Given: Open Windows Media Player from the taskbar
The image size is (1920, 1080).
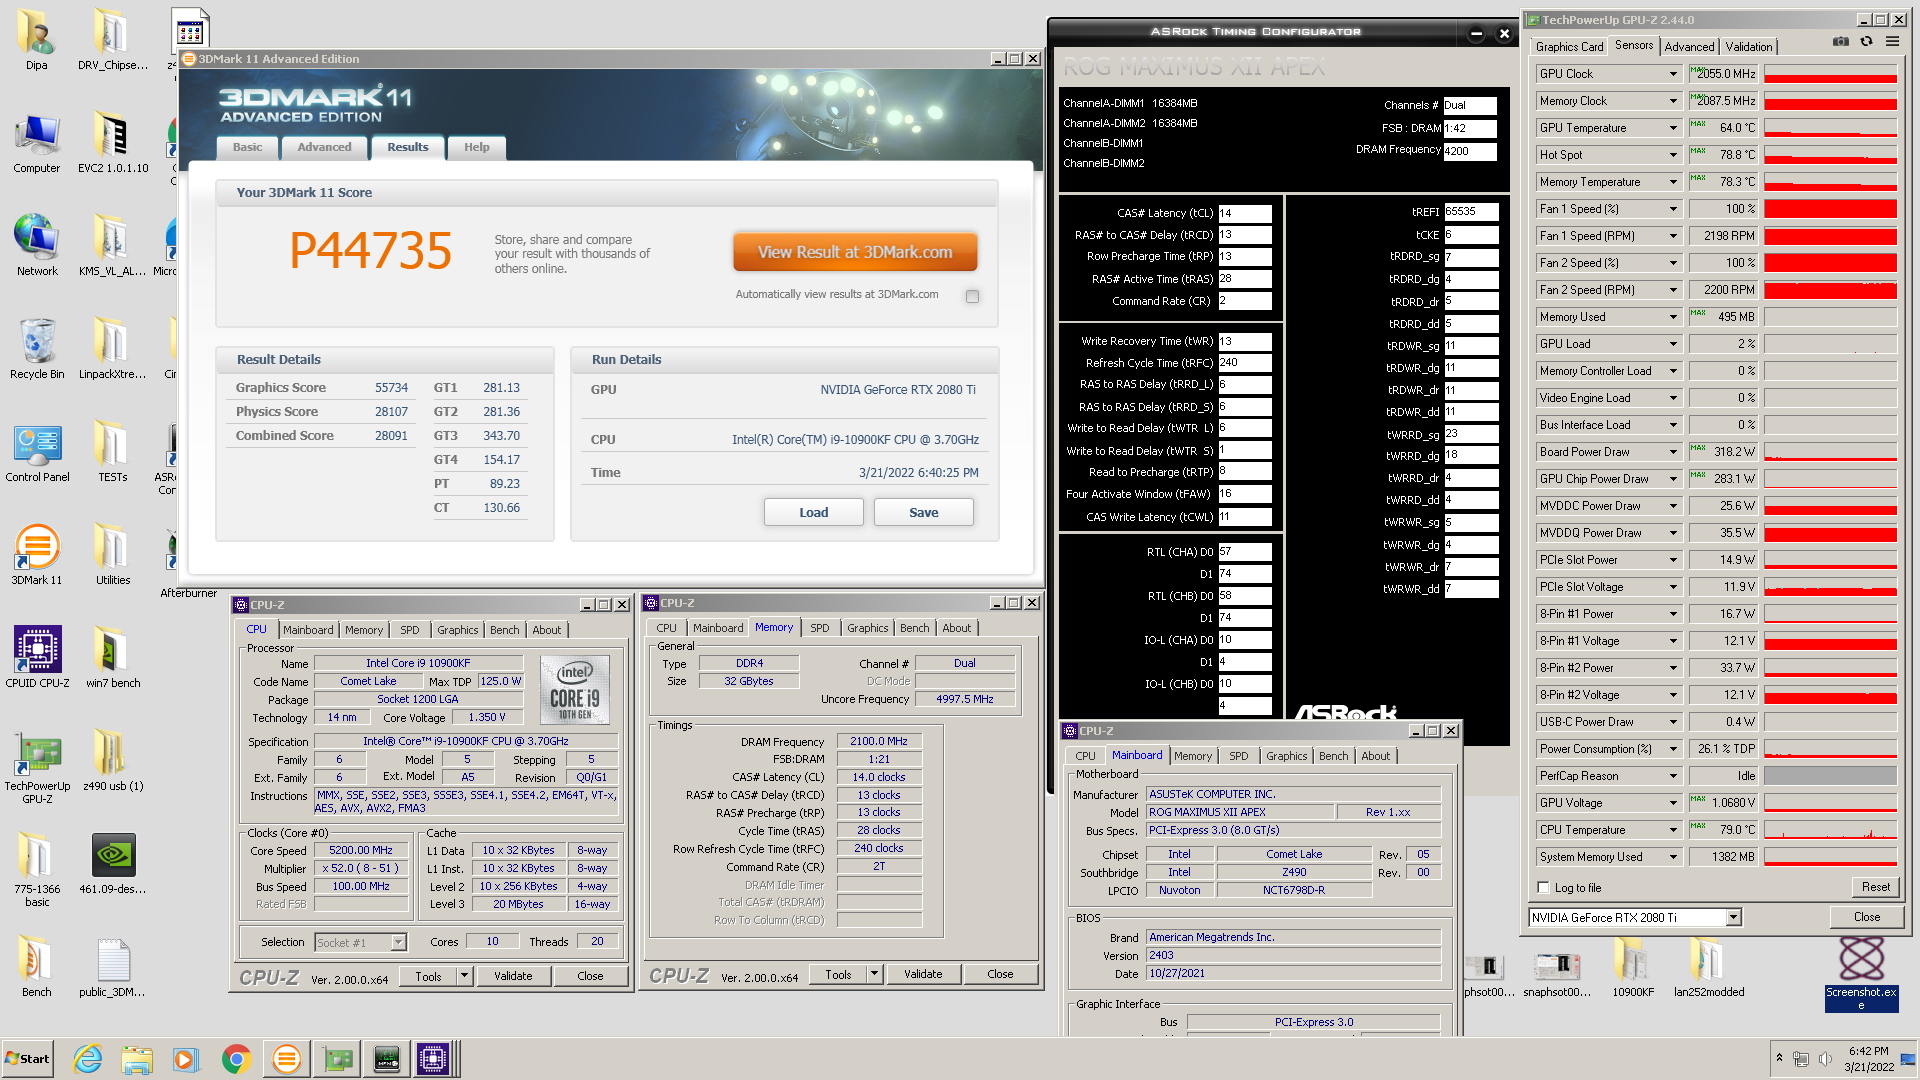Looking at the screenshot, I should tap(186, 1059).
